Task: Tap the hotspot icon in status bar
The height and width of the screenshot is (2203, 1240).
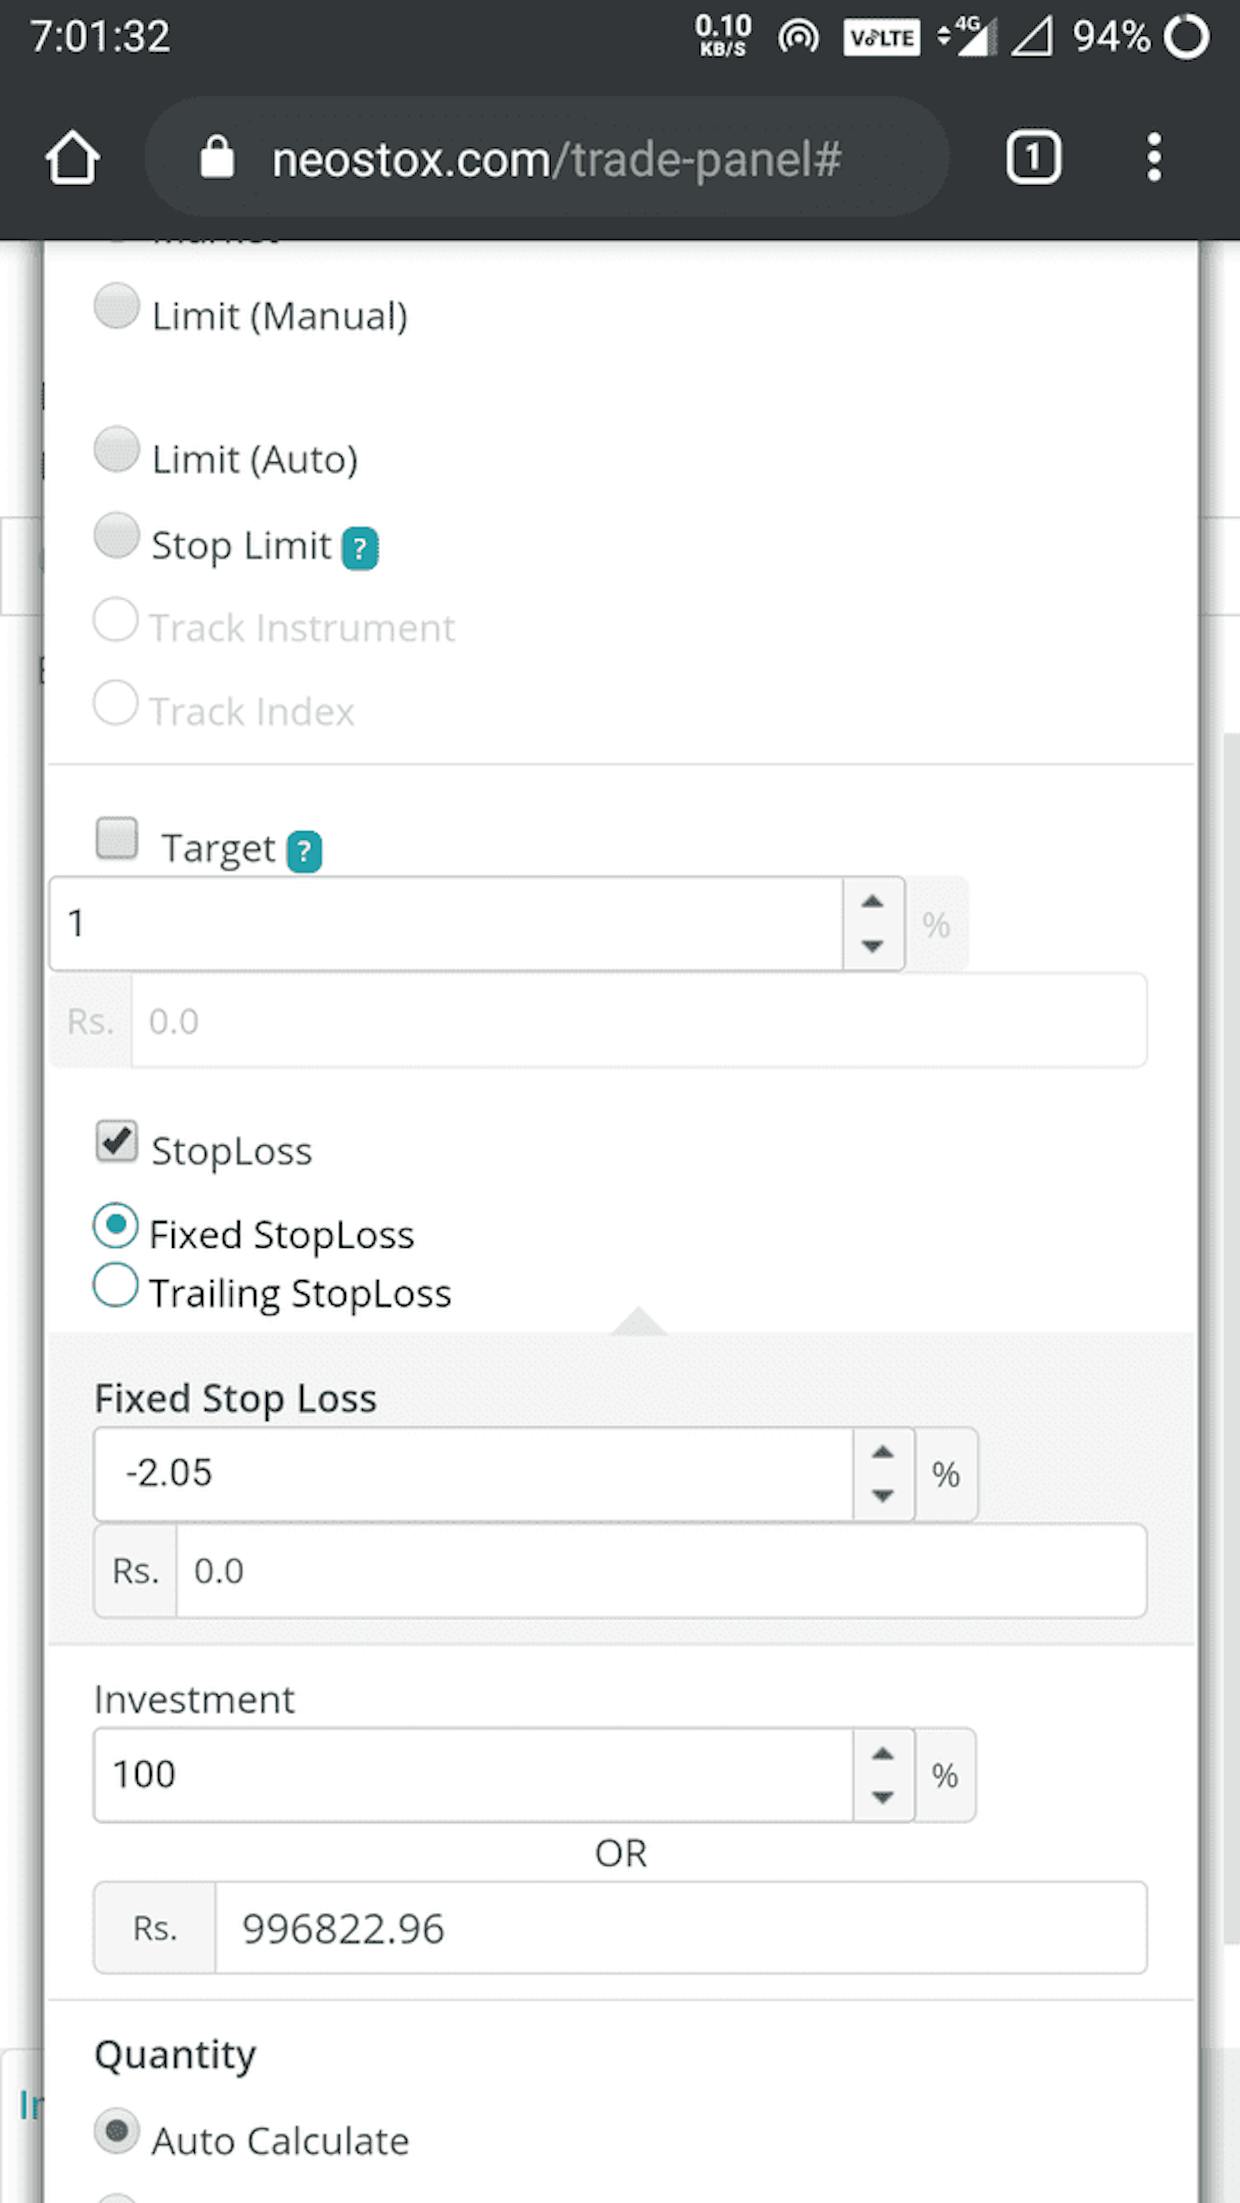Action: [798, 38]
